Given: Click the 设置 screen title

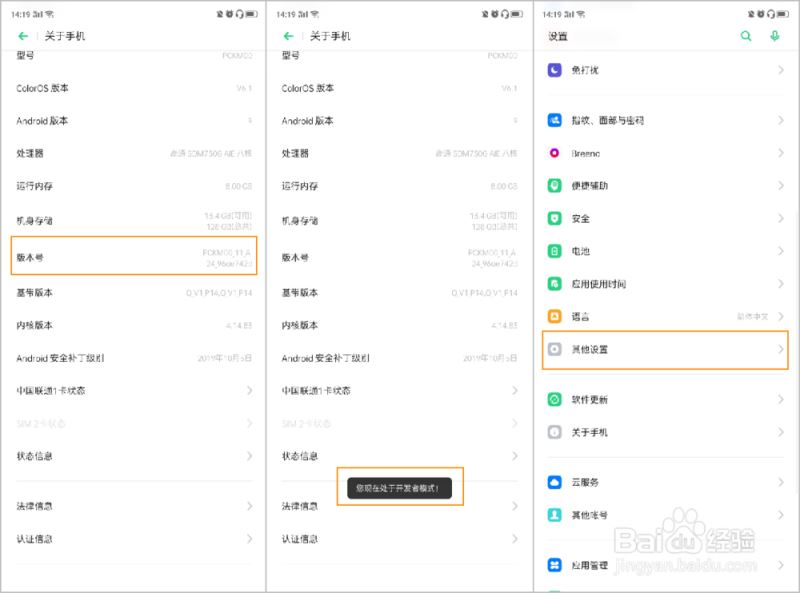Looking at the screenshot, I should pos(558,36).
